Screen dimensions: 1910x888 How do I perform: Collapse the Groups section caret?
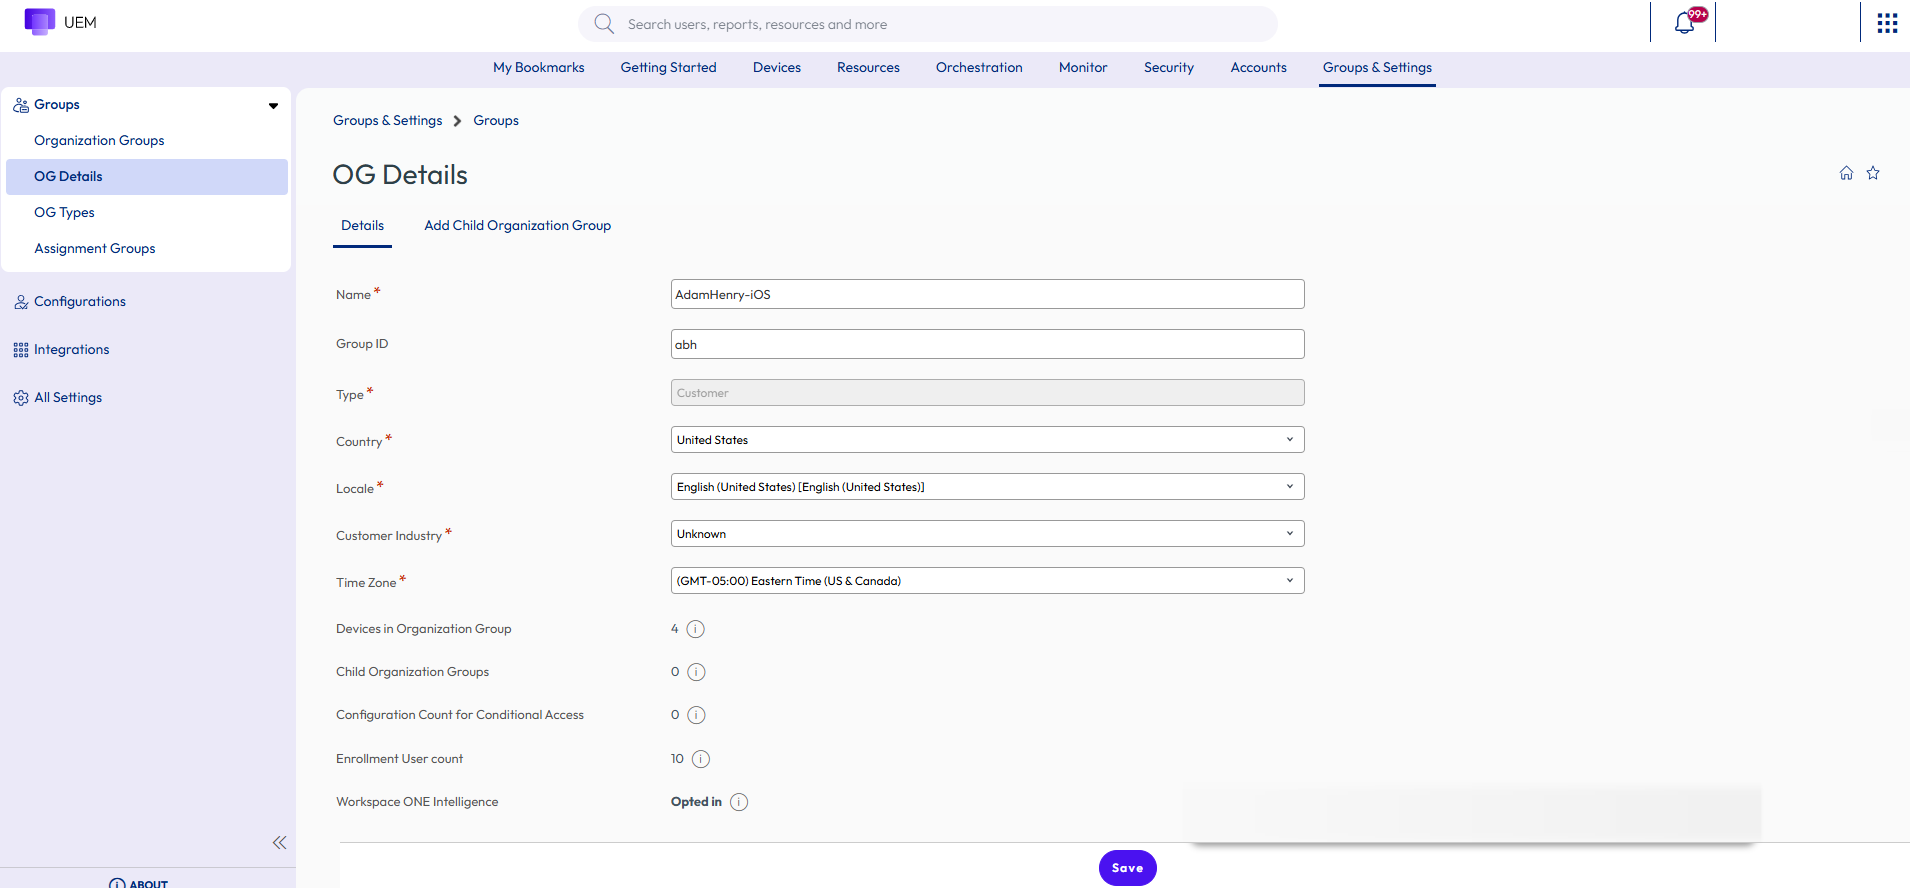(273, 105)
